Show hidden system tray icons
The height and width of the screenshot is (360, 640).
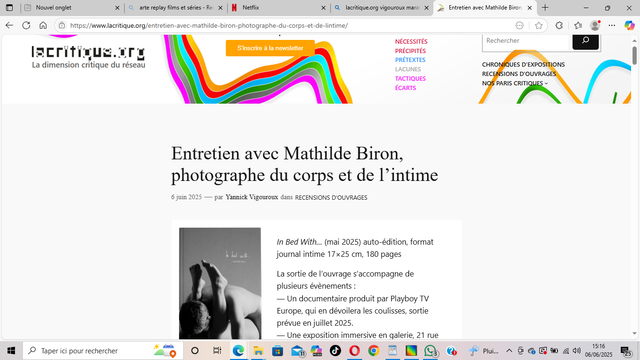tap(509, 351)
